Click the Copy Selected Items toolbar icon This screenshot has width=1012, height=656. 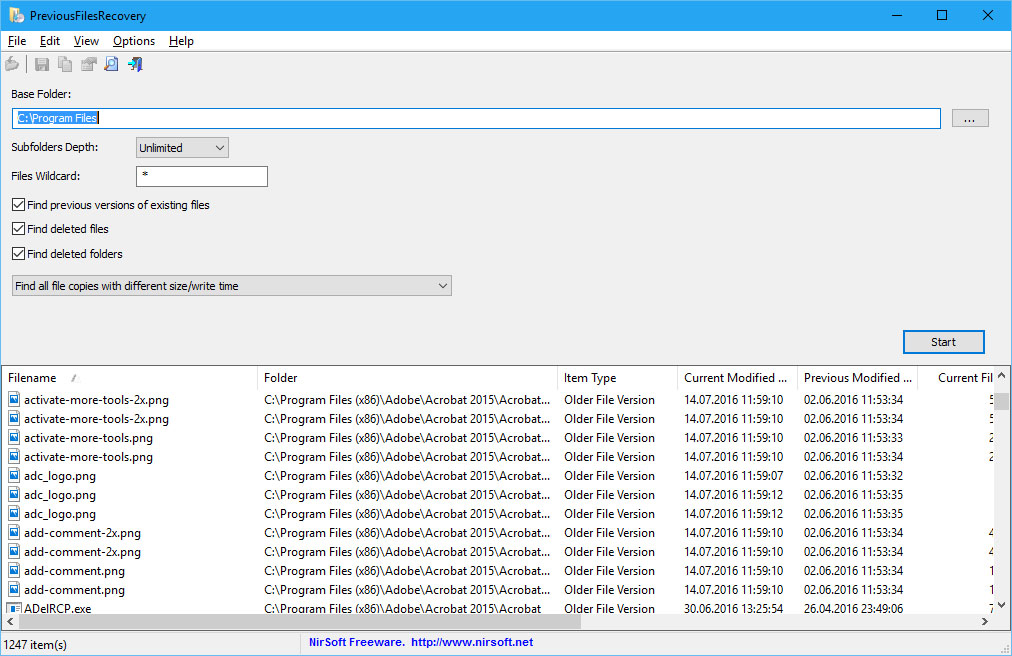click(x=65, y=64)
